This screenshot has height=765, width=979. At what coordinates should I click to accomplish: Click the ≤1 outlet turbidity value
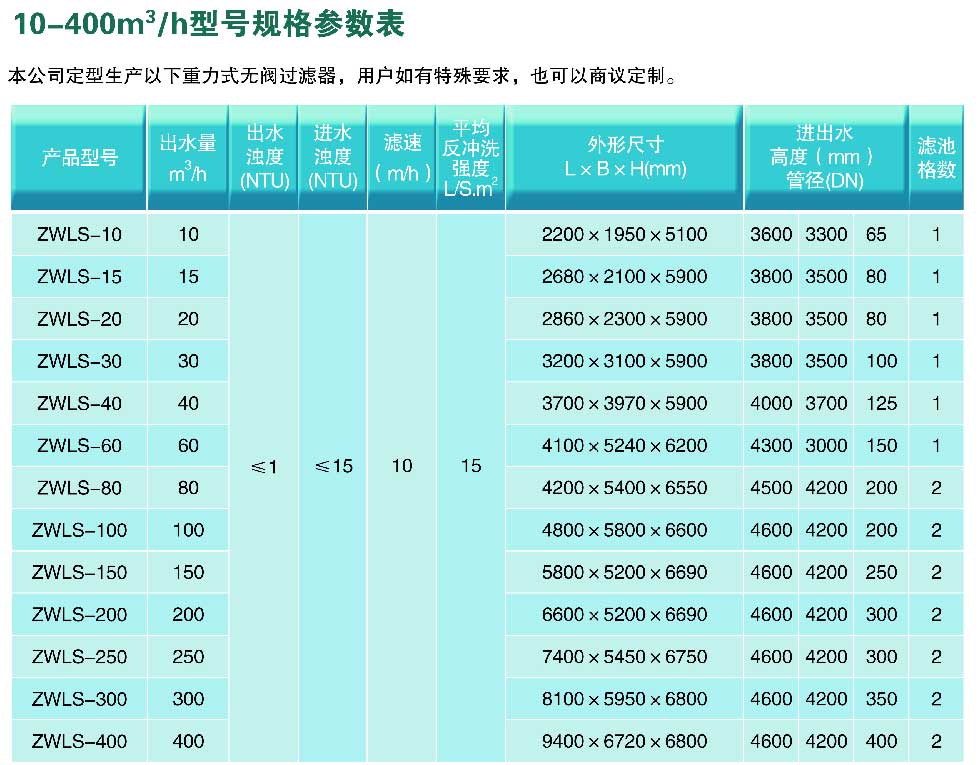264,467
